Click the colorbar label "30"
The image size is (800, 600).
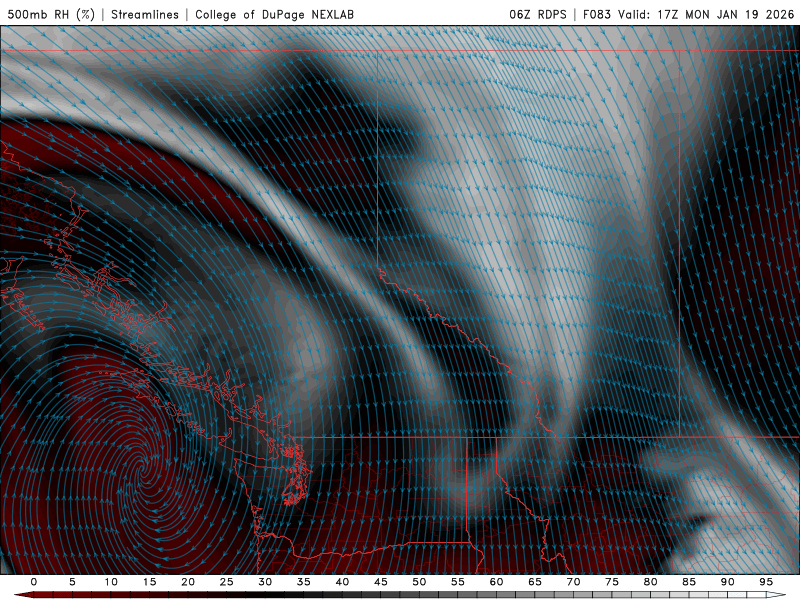(265, 582)
